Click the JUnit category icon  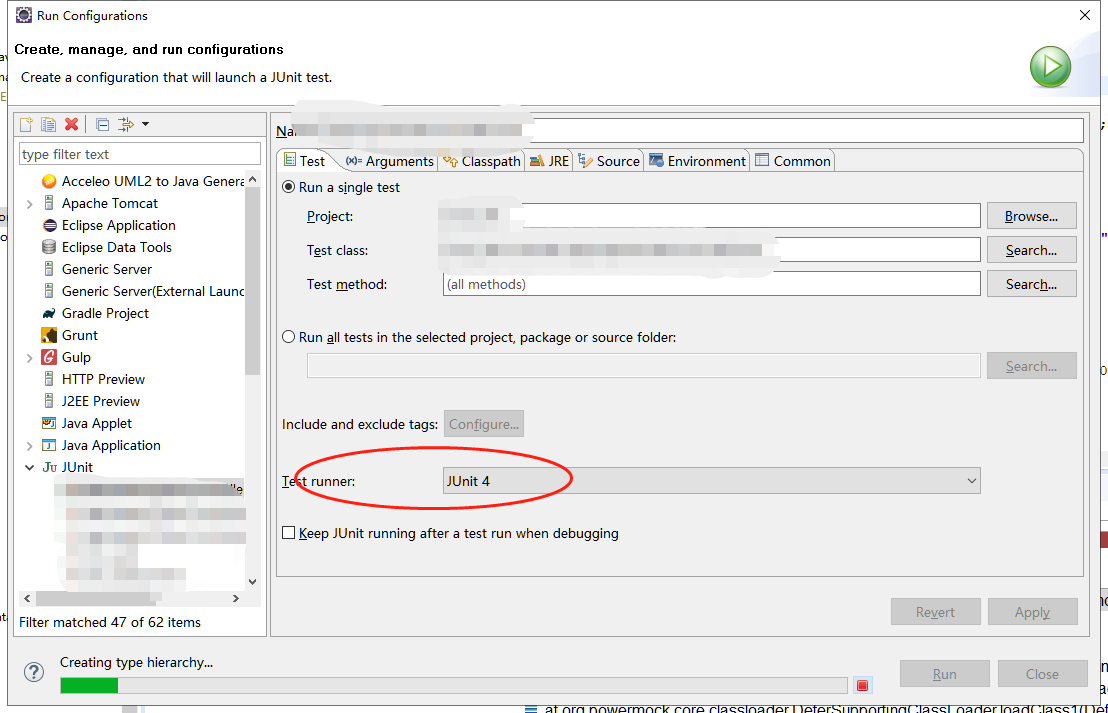[x=49, y=467]
